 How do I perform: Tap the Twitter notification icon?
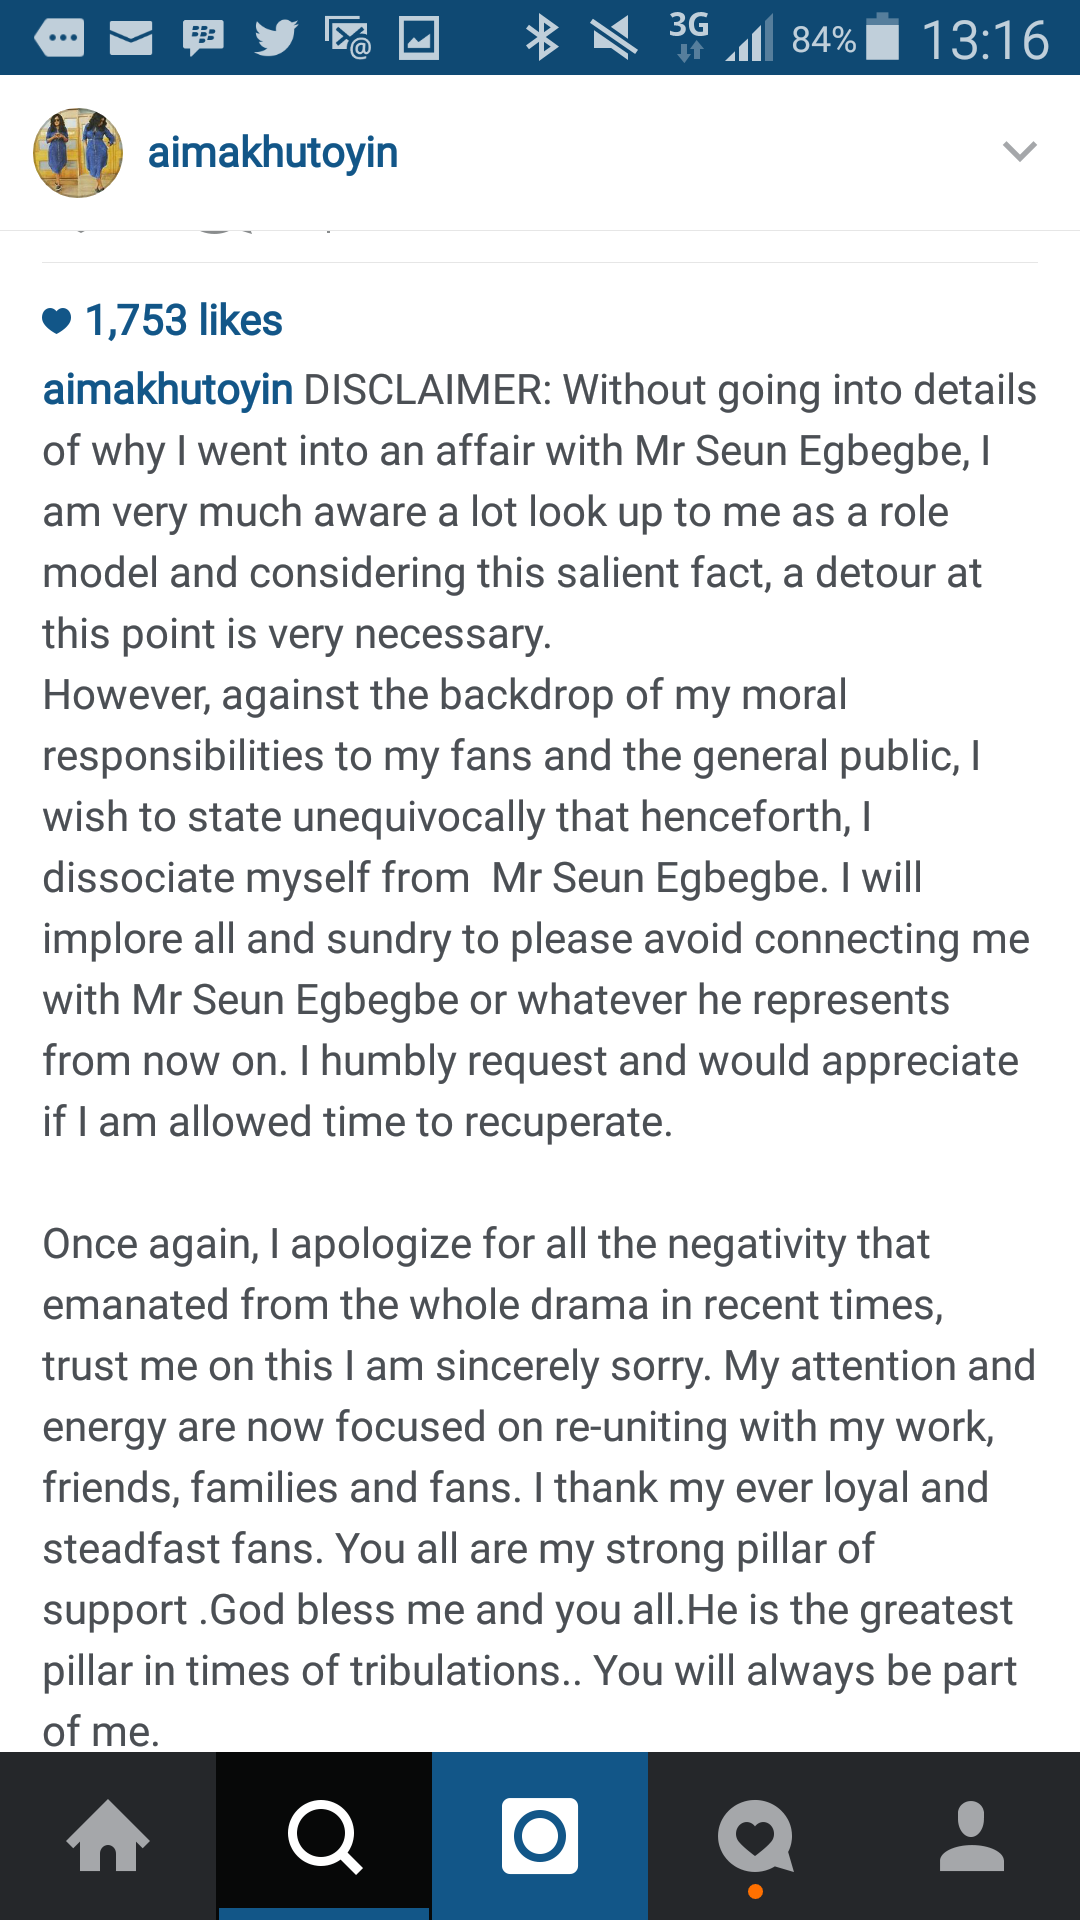(275, 39)
